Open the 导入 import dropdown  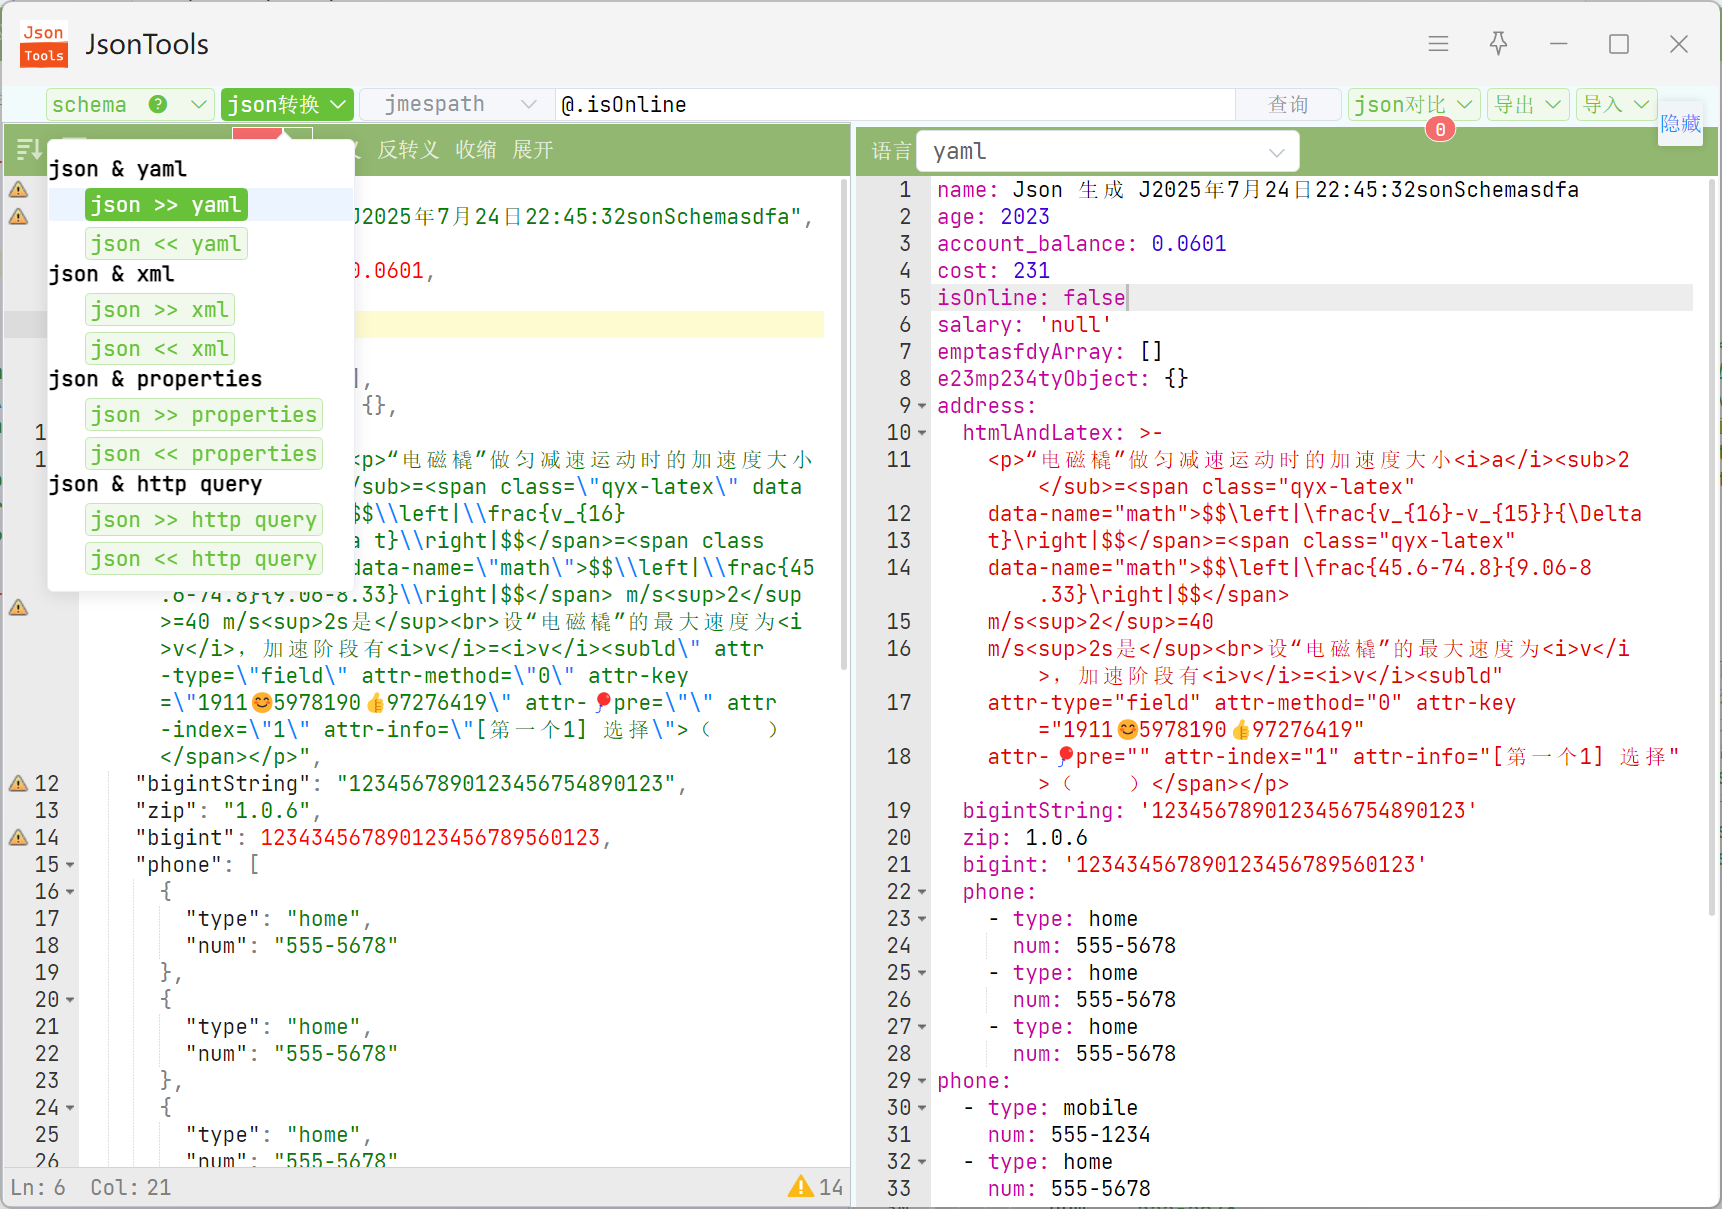click(1616, 104)
